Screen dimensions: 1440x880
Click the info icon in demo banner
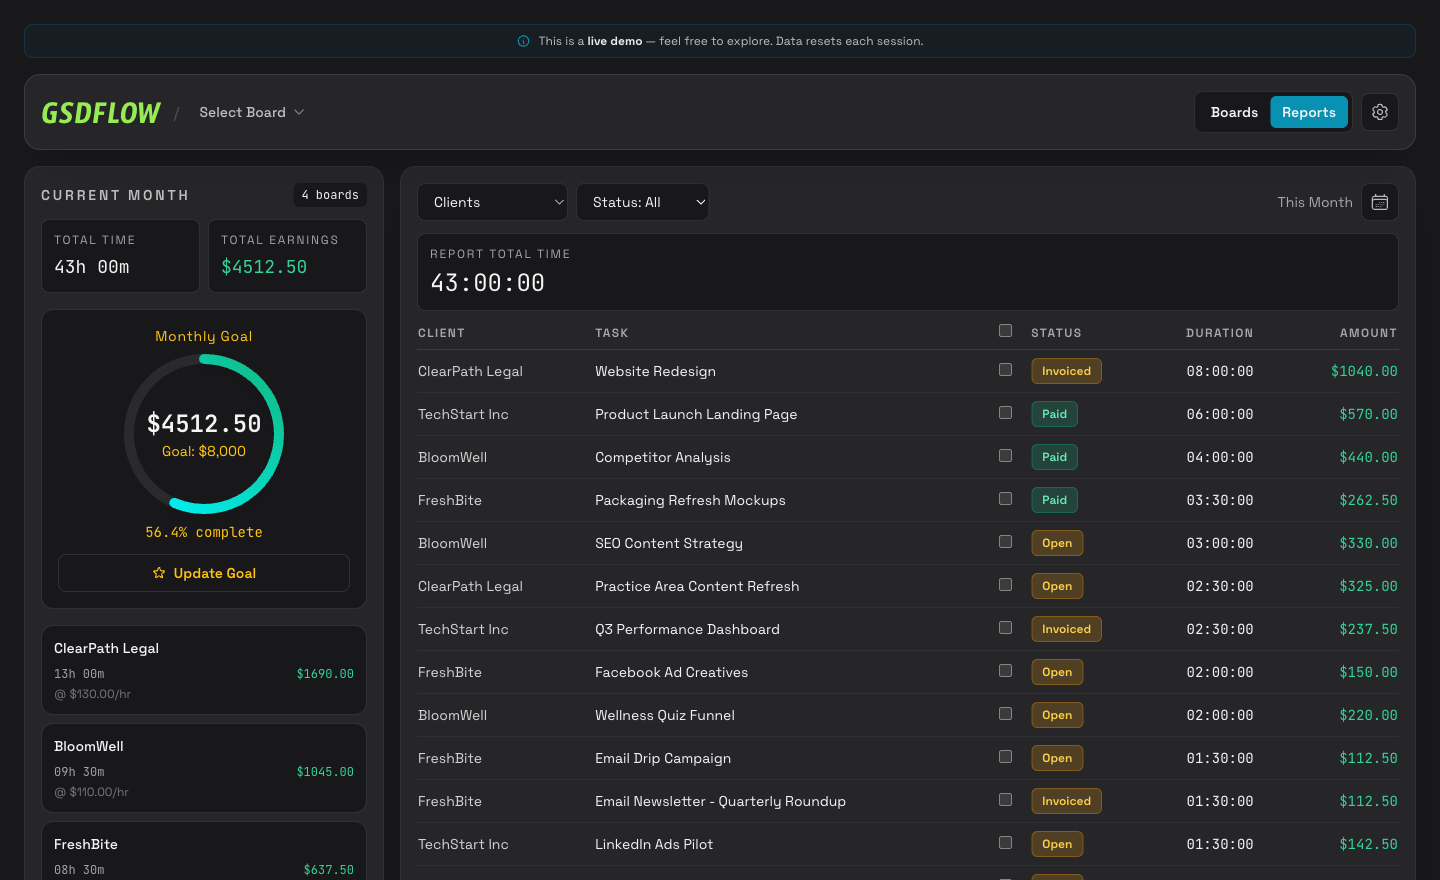[523, 41]
